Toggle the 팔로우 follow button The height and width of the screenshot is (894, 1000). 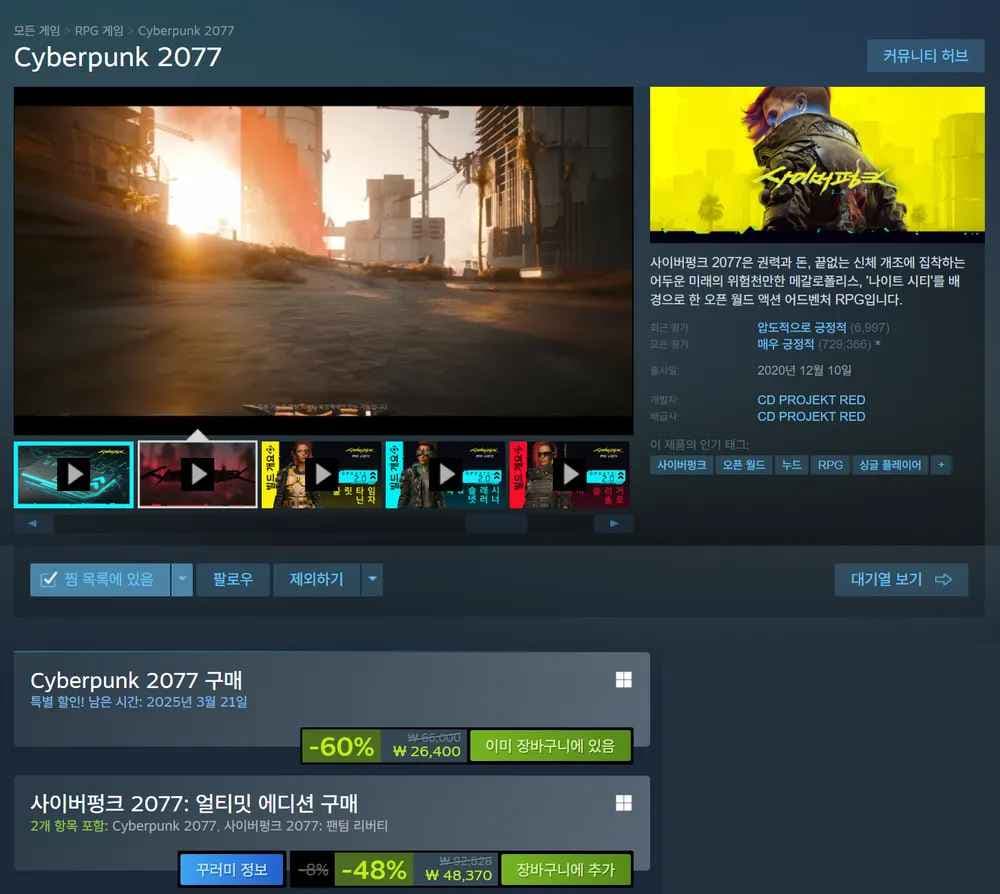coord(232,579)
